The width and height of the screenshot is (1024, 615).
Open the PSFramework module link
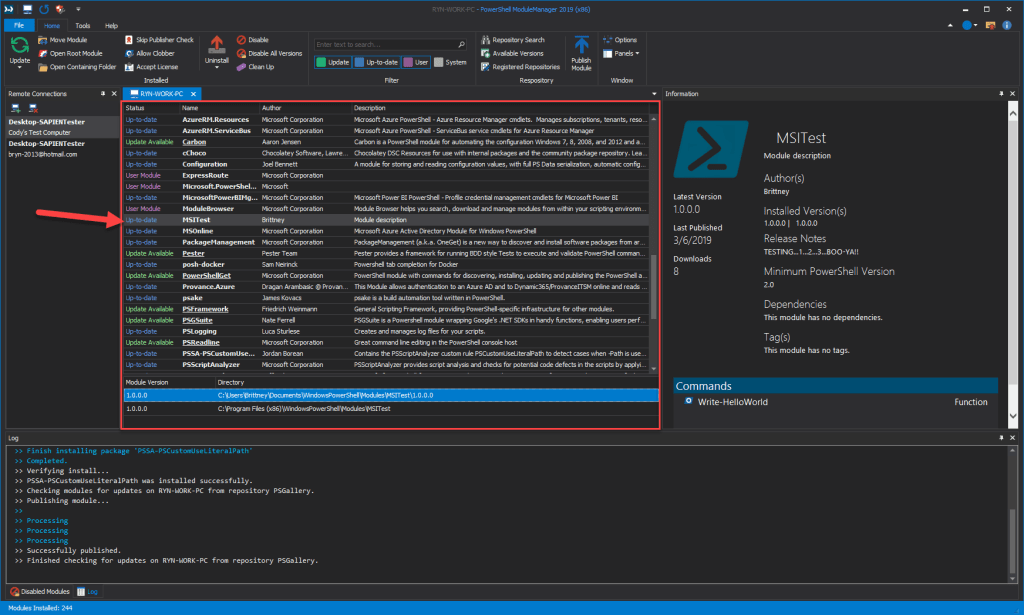click(x=205, y=309)
